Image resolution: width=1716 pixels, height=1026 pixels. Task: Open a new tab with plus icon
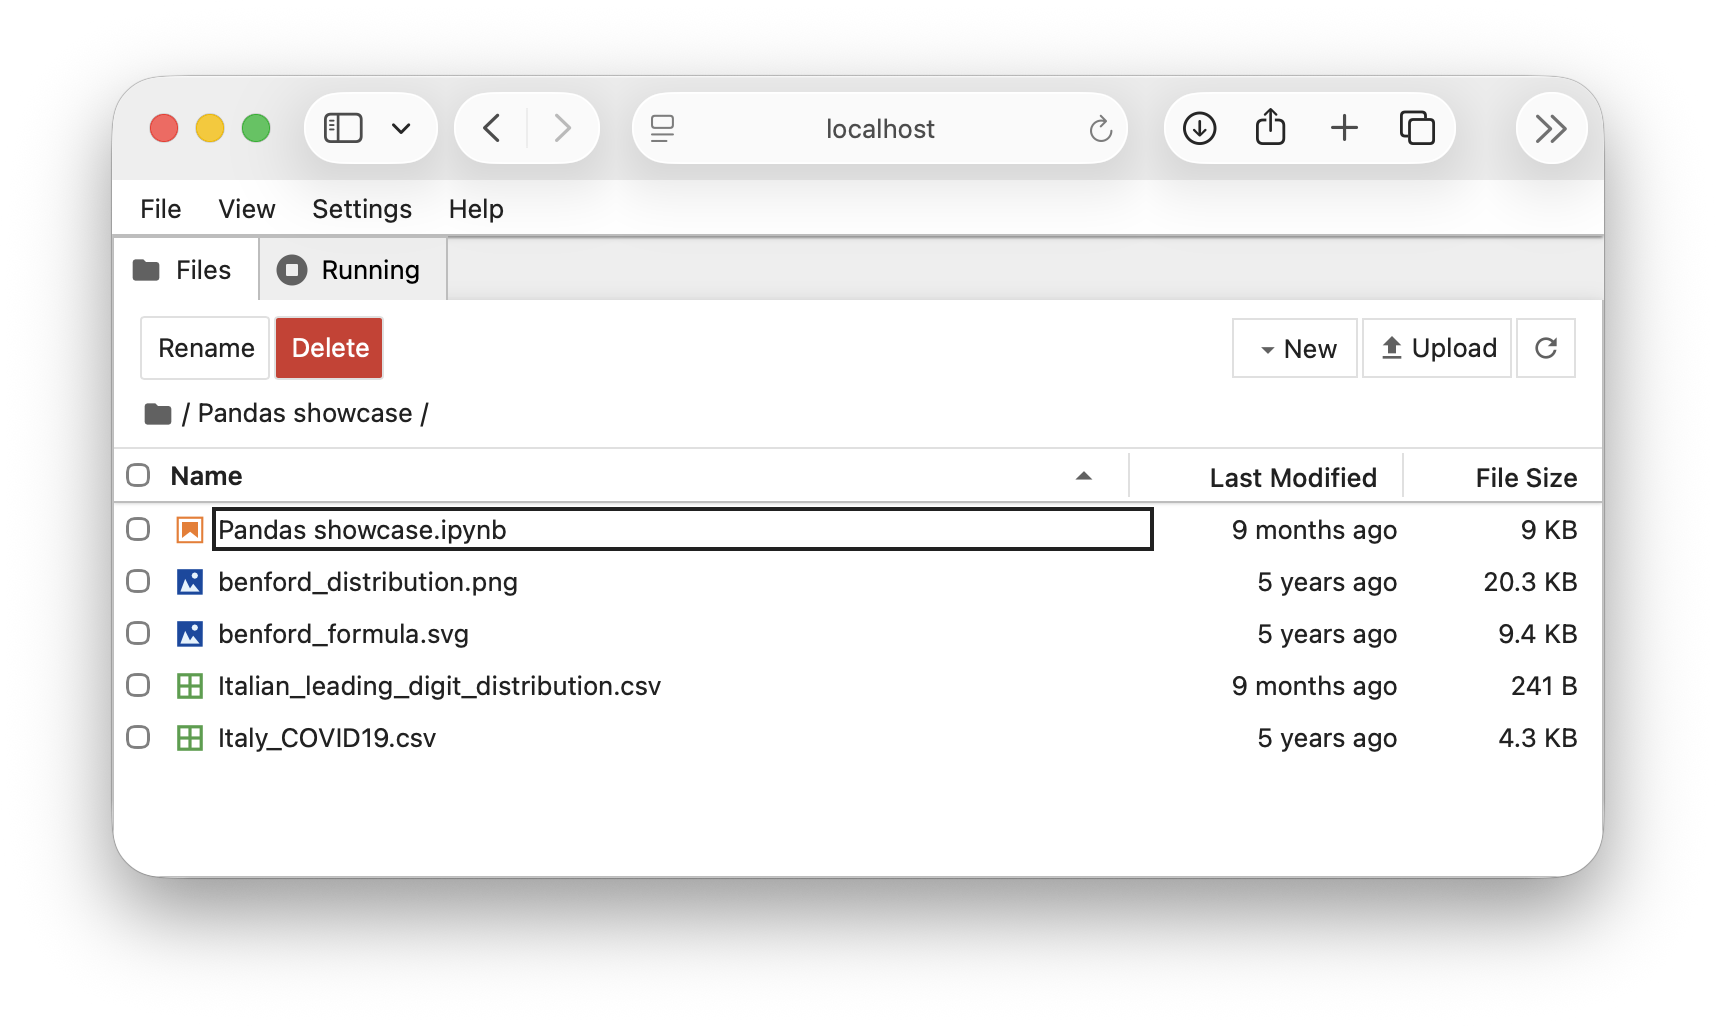(1344, 128)
